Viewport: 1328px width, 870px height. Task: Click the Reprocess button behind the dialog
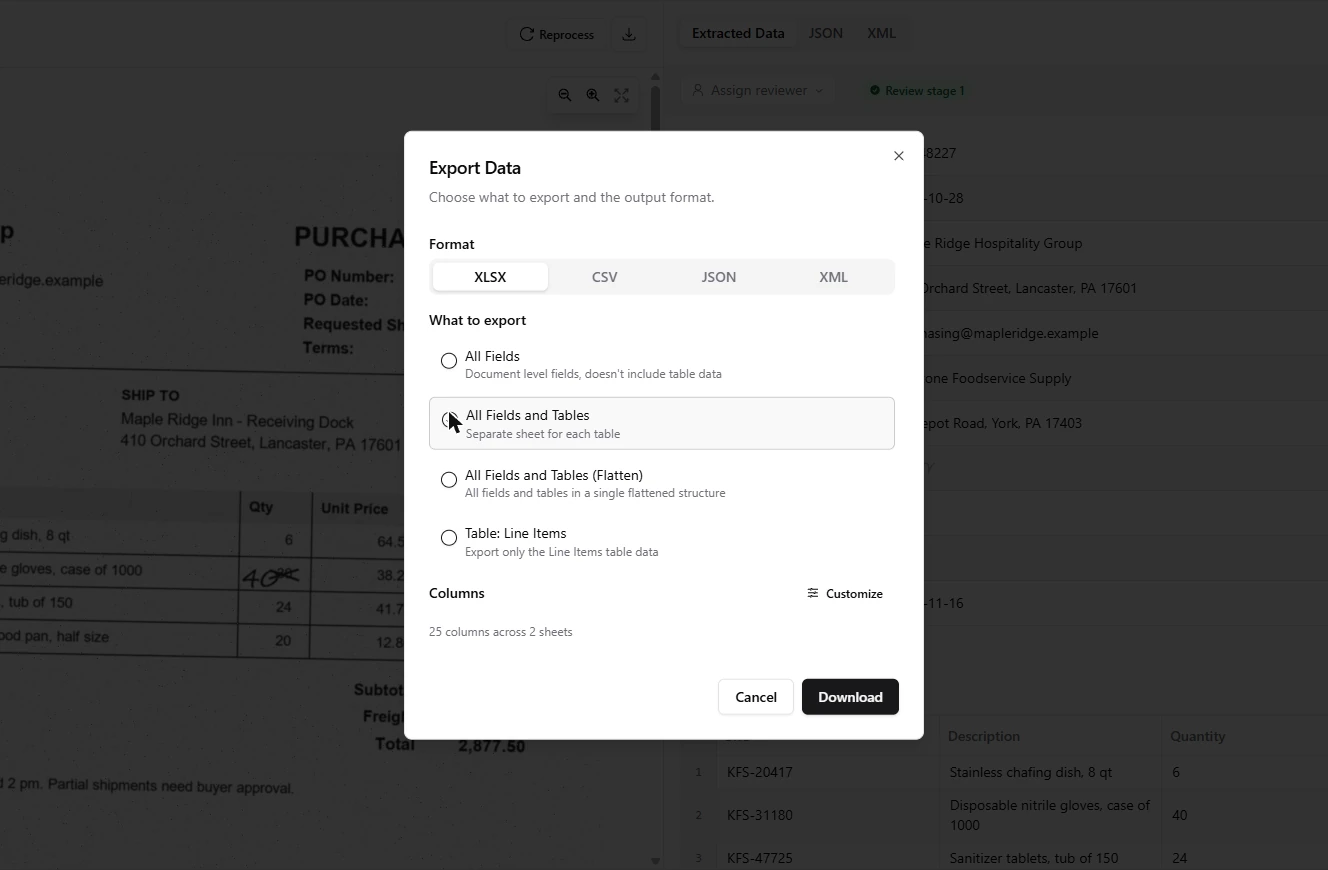tap(557, 34)
